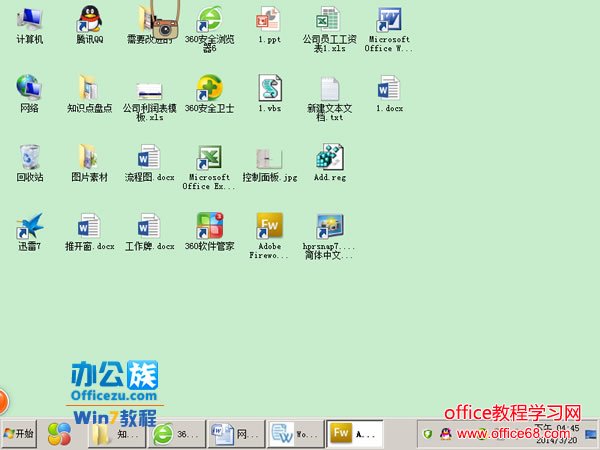Launch 迅雷7 shortcut
The width and height of the screenshot is (600, 450).
tap(29, 232)
